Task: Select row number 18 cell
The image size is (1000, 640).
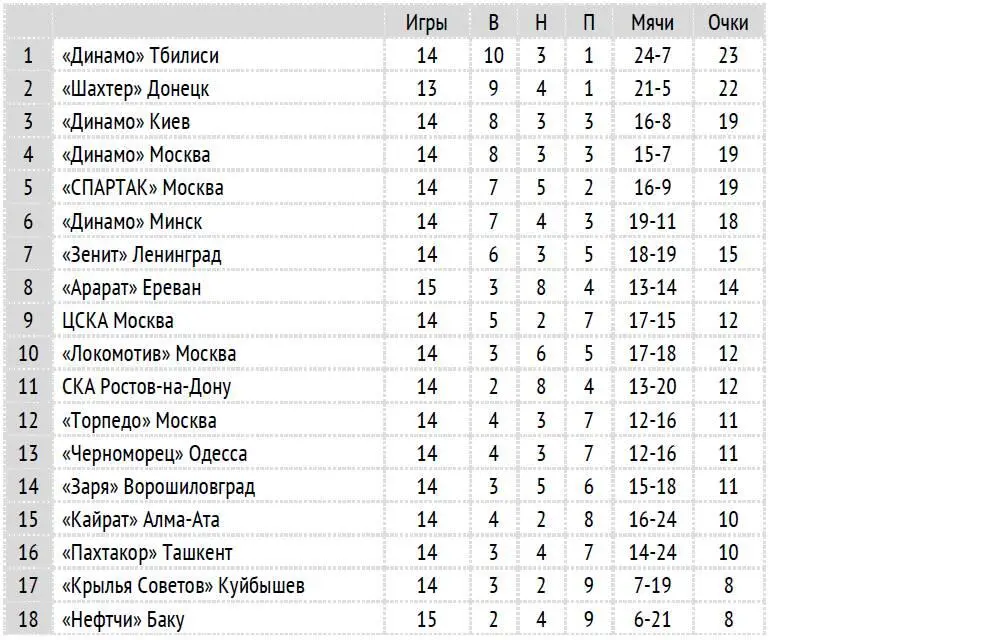Action: tap(28, 619)
